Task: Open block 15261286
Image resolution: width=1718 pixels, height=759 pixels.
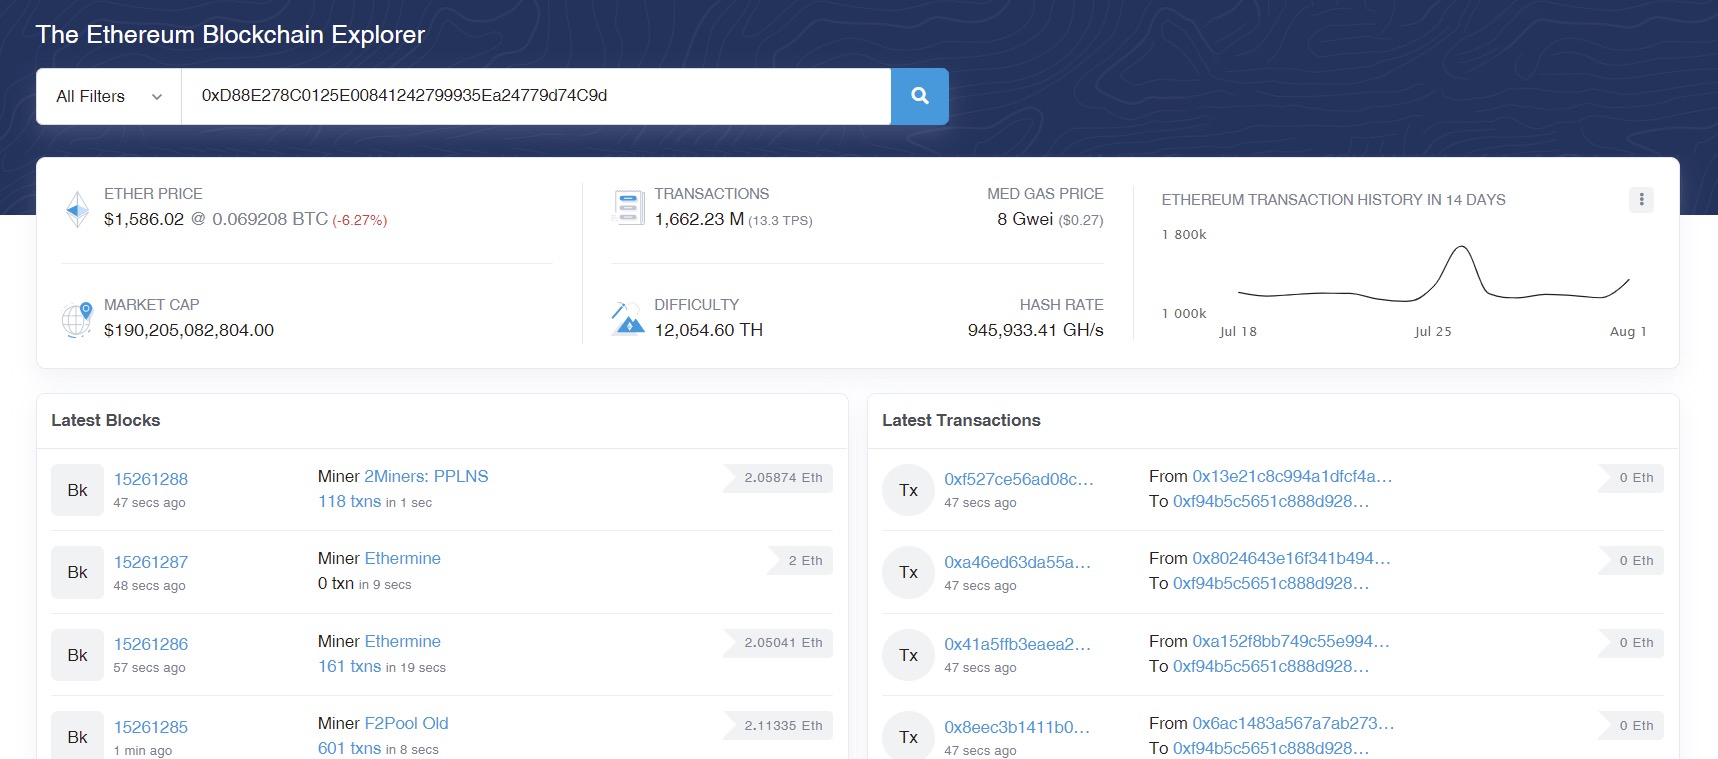Action: pyautogui.click(x=151, y=644)
